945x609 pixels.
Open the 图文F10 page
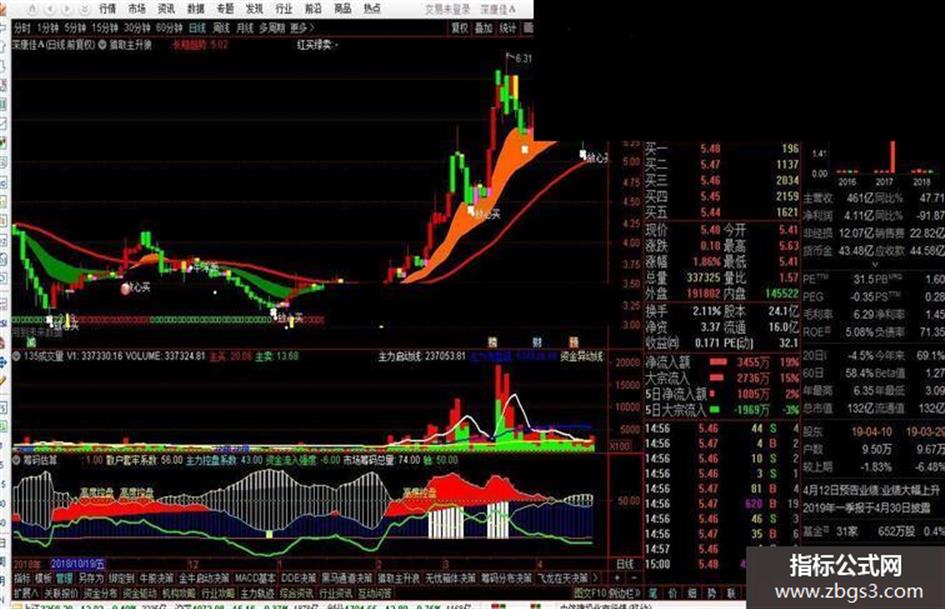pyautogui.click(x=591, y=593)
